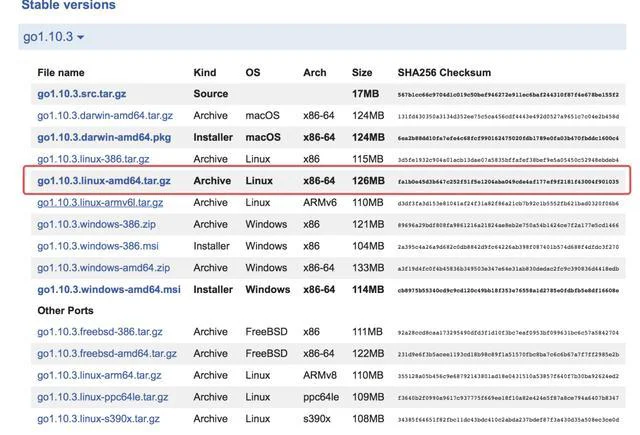Click the ARMv6 arch cell
Screen dimensions: 640x435
(x=320, y=202)
